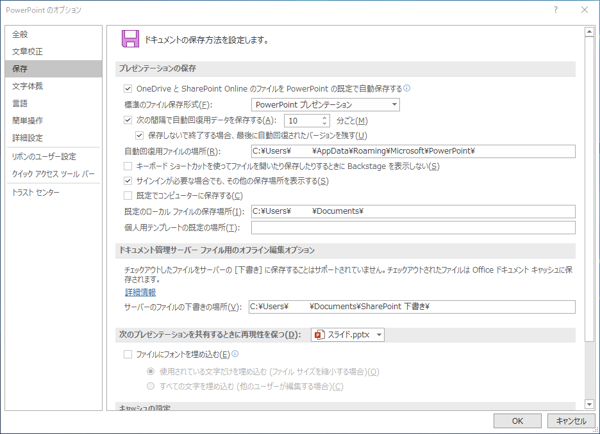Open the 文章校正 category

[x=54, y=52]
